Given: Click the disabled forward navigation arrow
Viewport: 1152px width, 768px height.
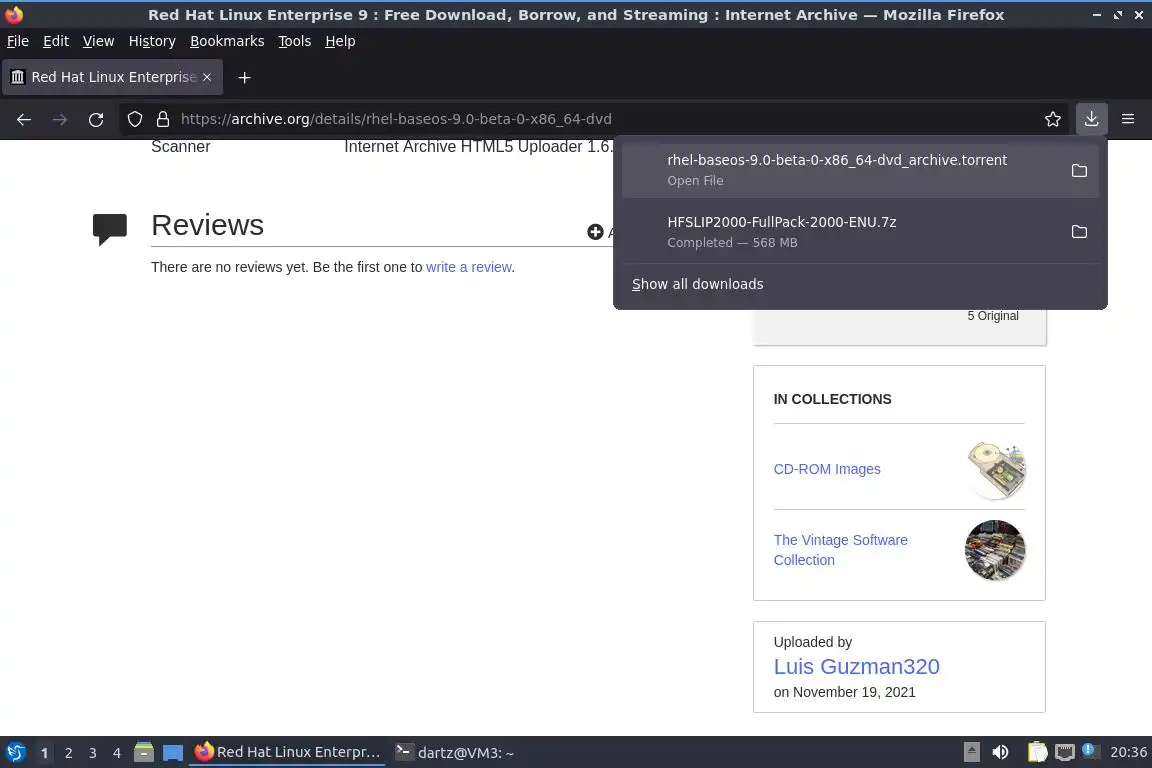Looking at the screenshot, I should click(x=60, y=119).
